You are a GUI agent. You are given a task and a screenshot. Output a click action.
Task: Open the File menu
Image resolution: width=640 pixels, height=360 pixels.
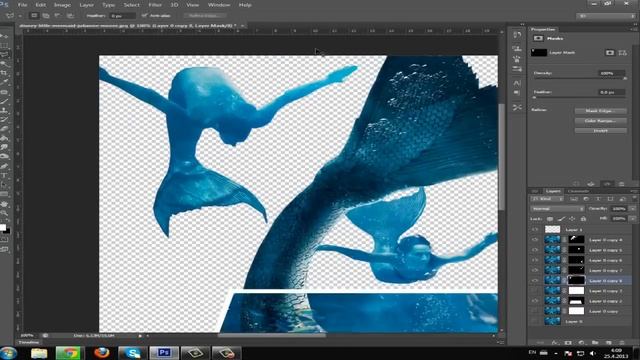click(x=22, y=5)
